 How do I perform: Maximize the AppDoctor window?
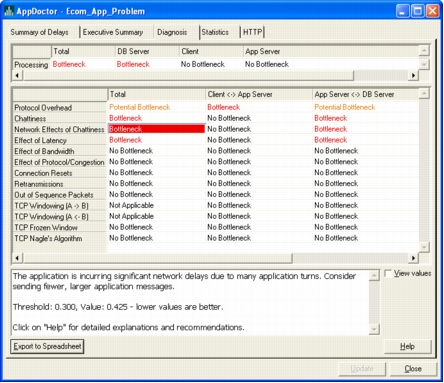pos(418,11)
